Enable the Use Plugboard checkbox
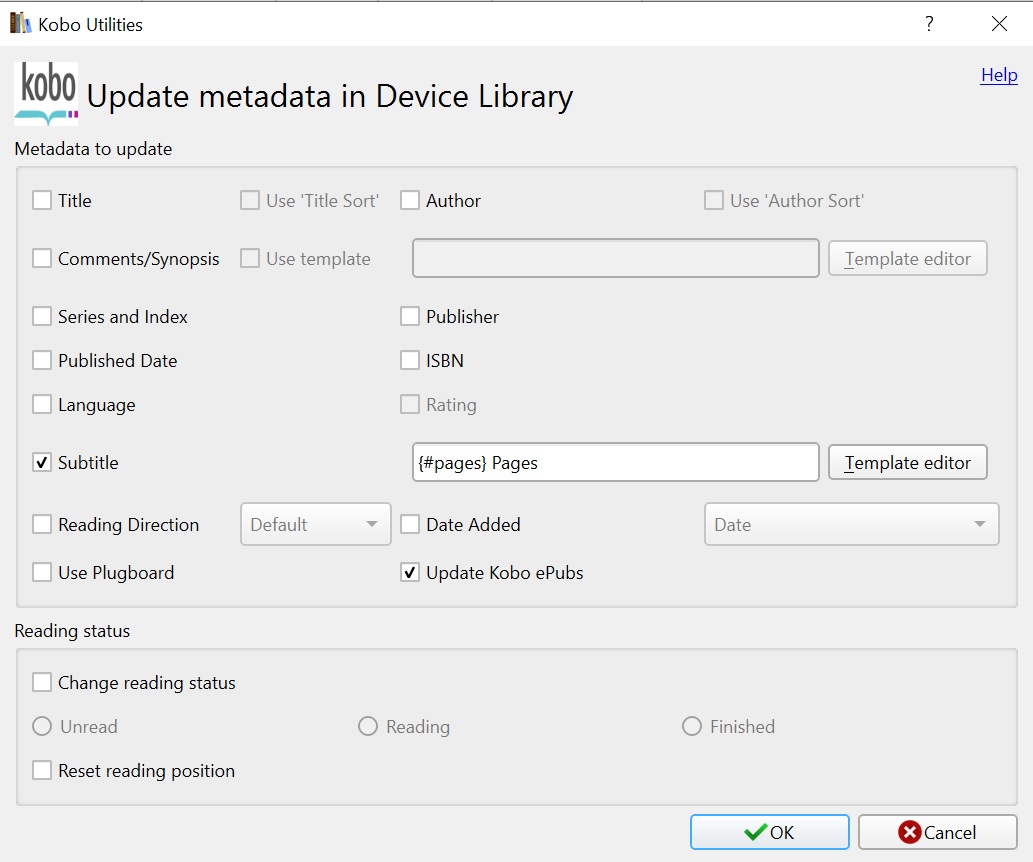This screenshot has width=1033, height=862. [x=42, y=573]
